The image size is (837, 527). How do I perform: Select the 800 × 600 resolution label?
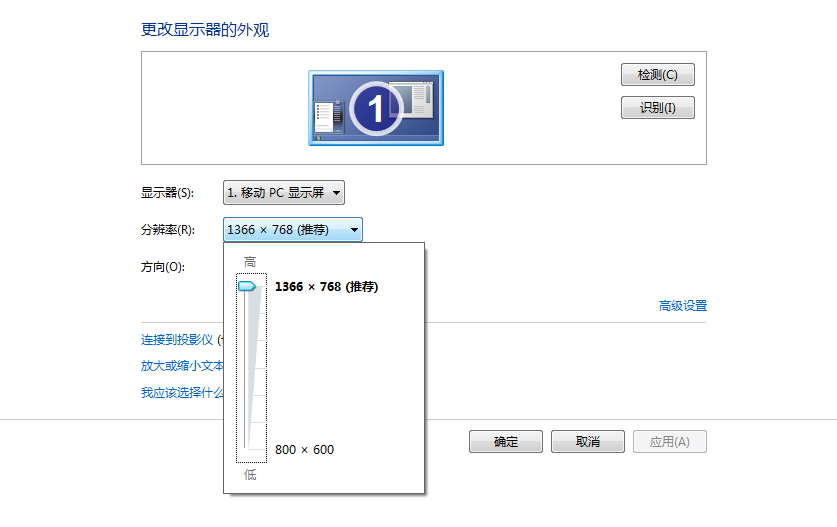pos(304,450)
